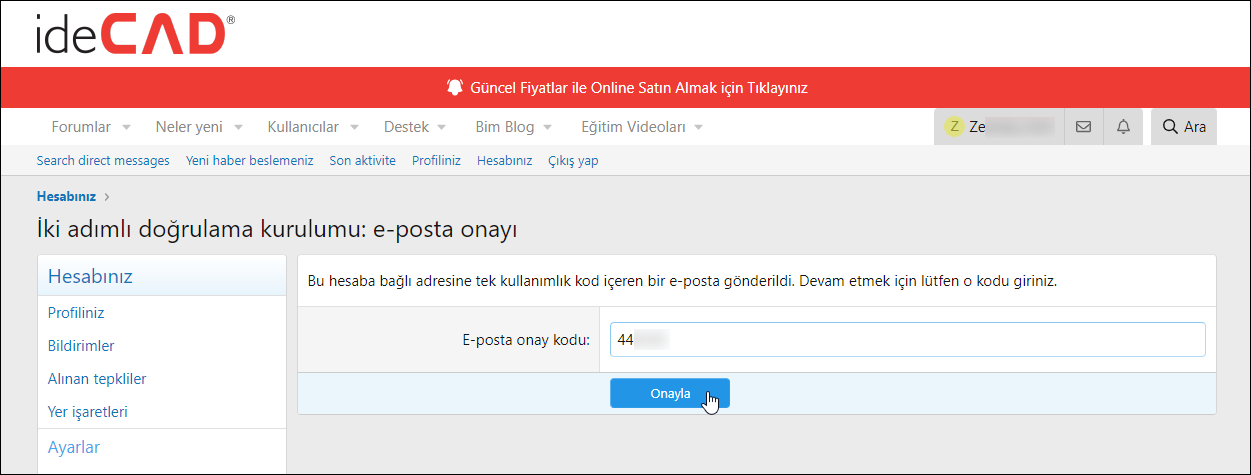1251x475 pixels.
Task: Open Search direct messages link
Action: (x=103, y=160)
